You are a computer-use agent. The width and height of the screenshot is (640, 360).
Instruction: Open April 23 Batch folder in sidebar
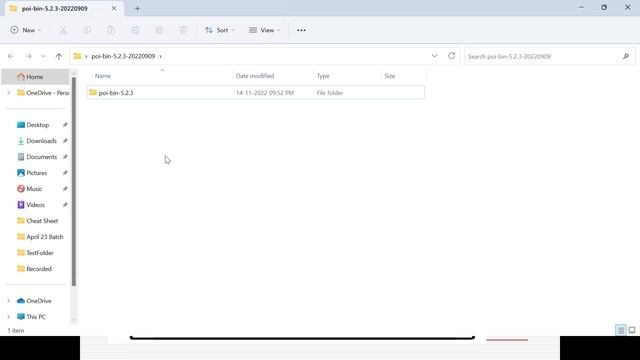click(40, 237)
